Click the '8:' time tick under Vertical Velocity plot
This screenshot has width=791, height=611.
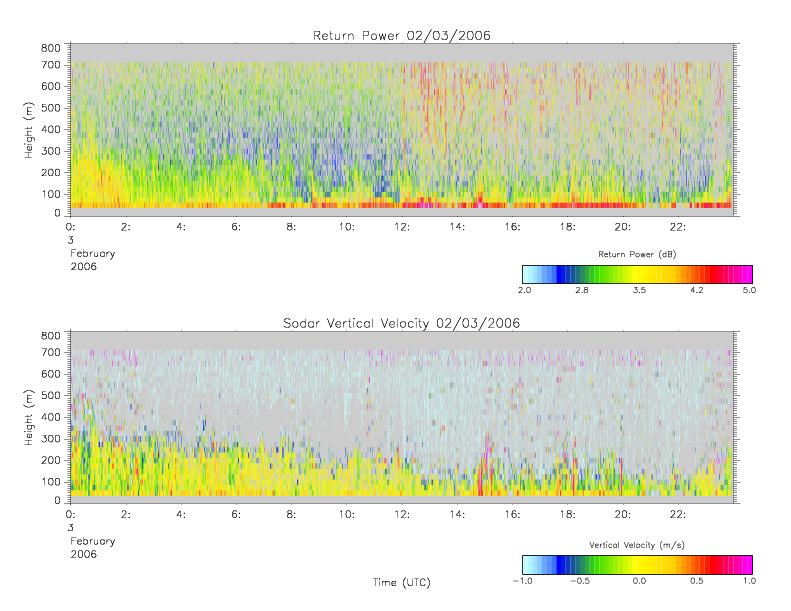291,514
